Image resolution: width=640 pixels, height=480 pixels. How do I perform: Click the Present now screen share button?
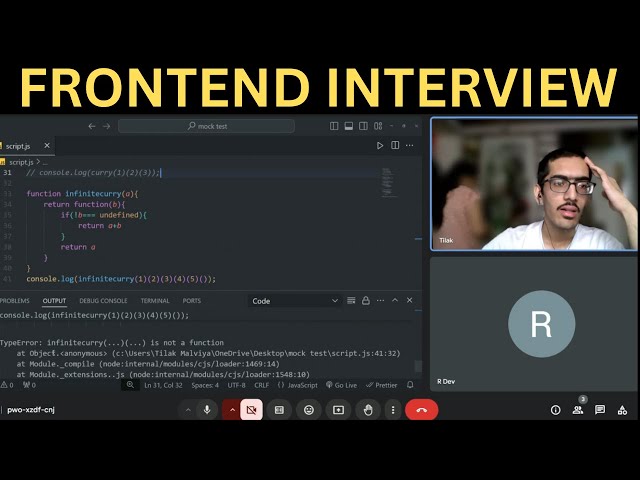[338, 409]
